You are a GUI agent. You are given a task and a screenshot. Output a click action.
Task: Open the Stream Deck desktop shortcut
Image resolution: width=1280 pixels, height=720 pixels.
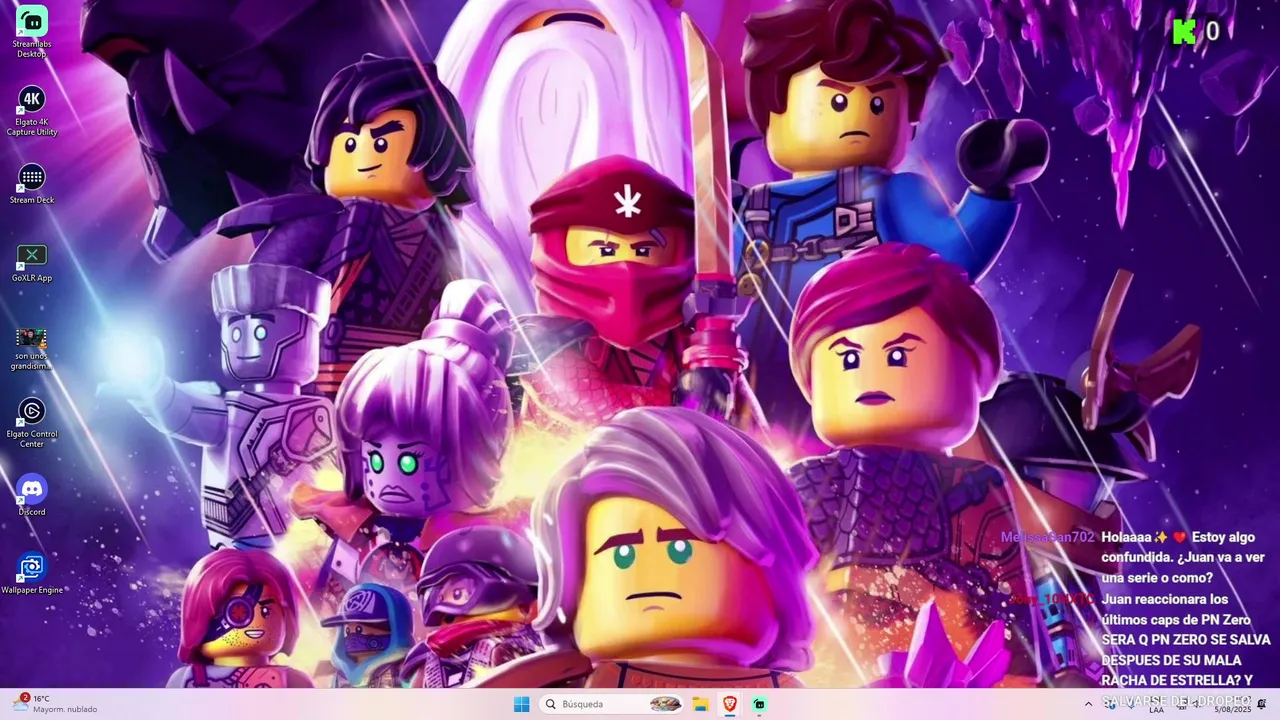(x=32, y=184)
